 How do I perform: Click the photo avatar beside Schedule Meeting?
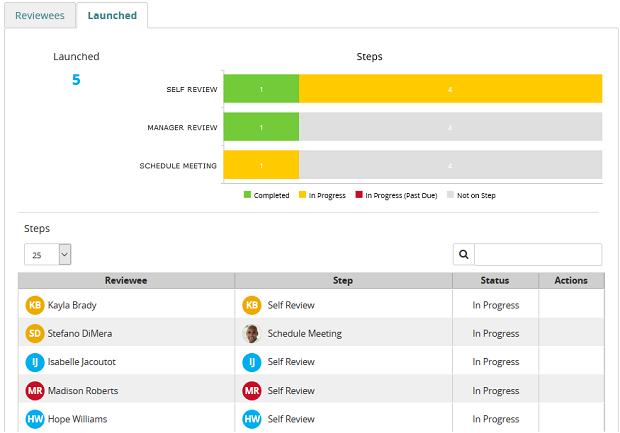pos(252,333)
